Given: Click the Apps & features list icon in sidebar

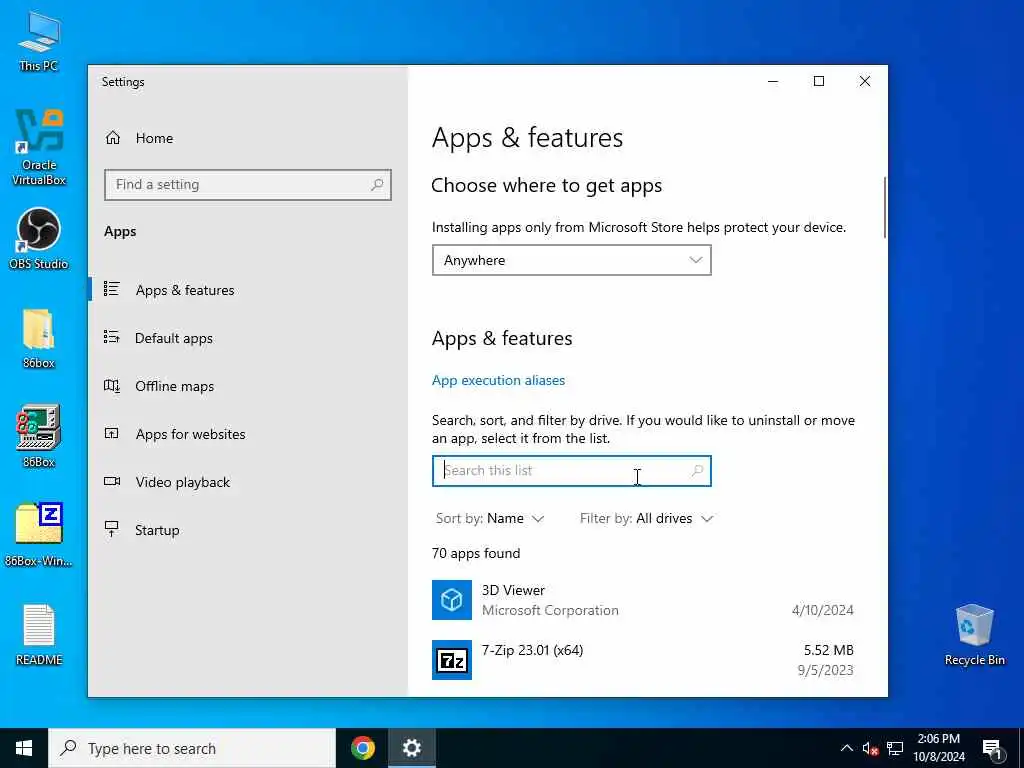Looking at the screenshot, I should tap(112, 289).
